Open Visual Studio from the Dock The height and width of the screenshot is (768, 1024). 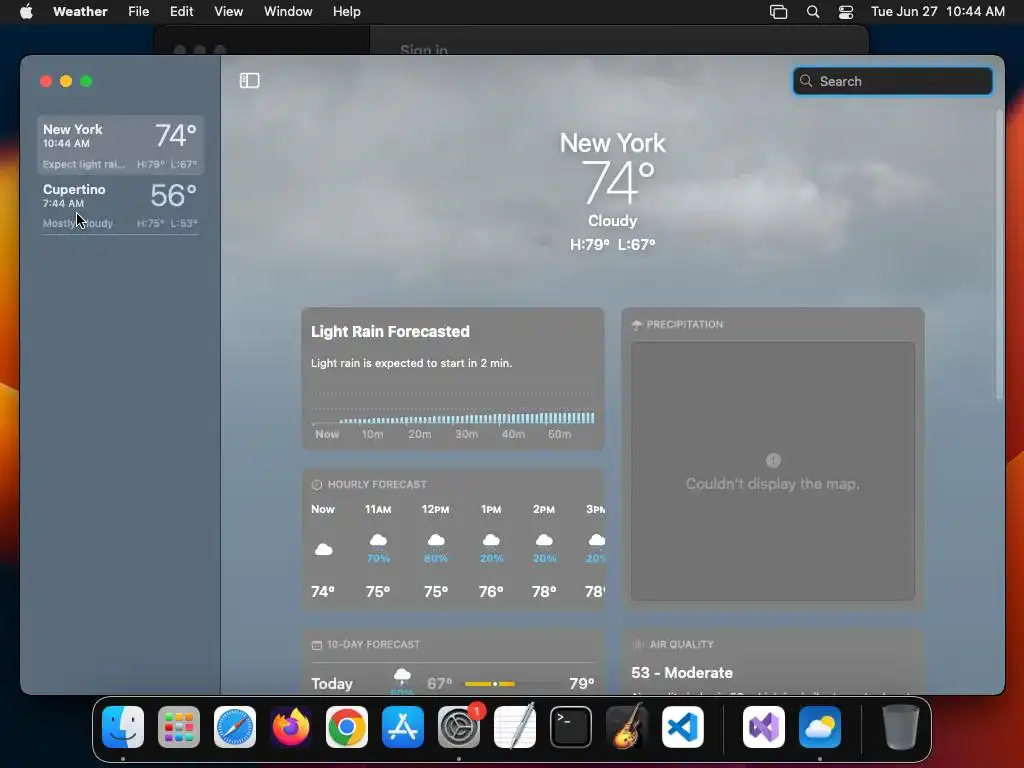point(763,727)
